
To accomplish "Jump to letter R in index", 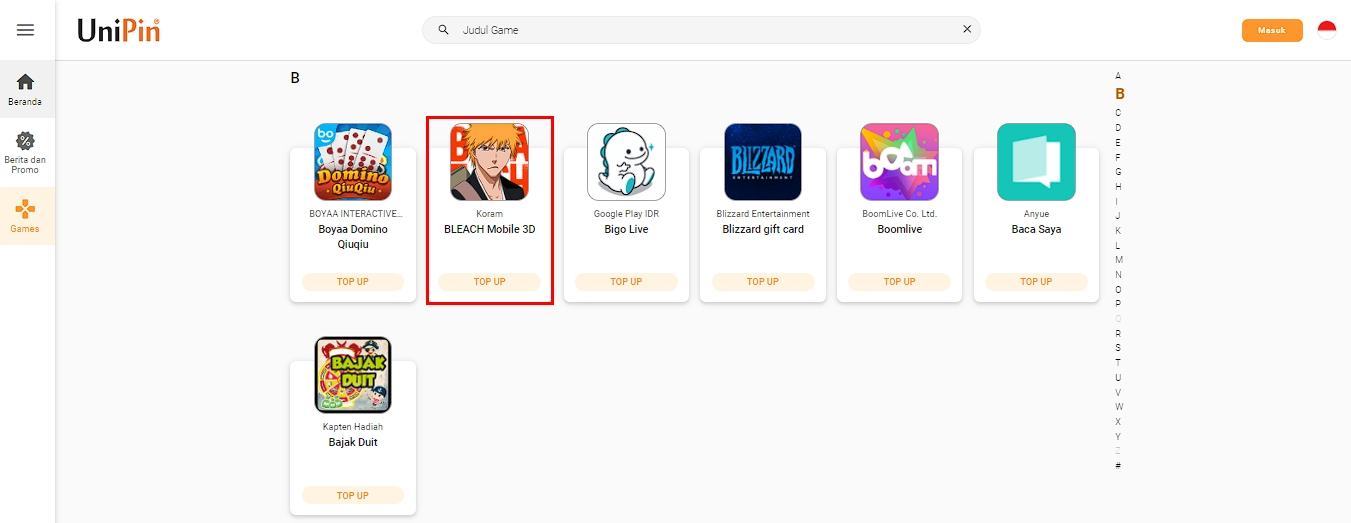I will coord(1118,333).
